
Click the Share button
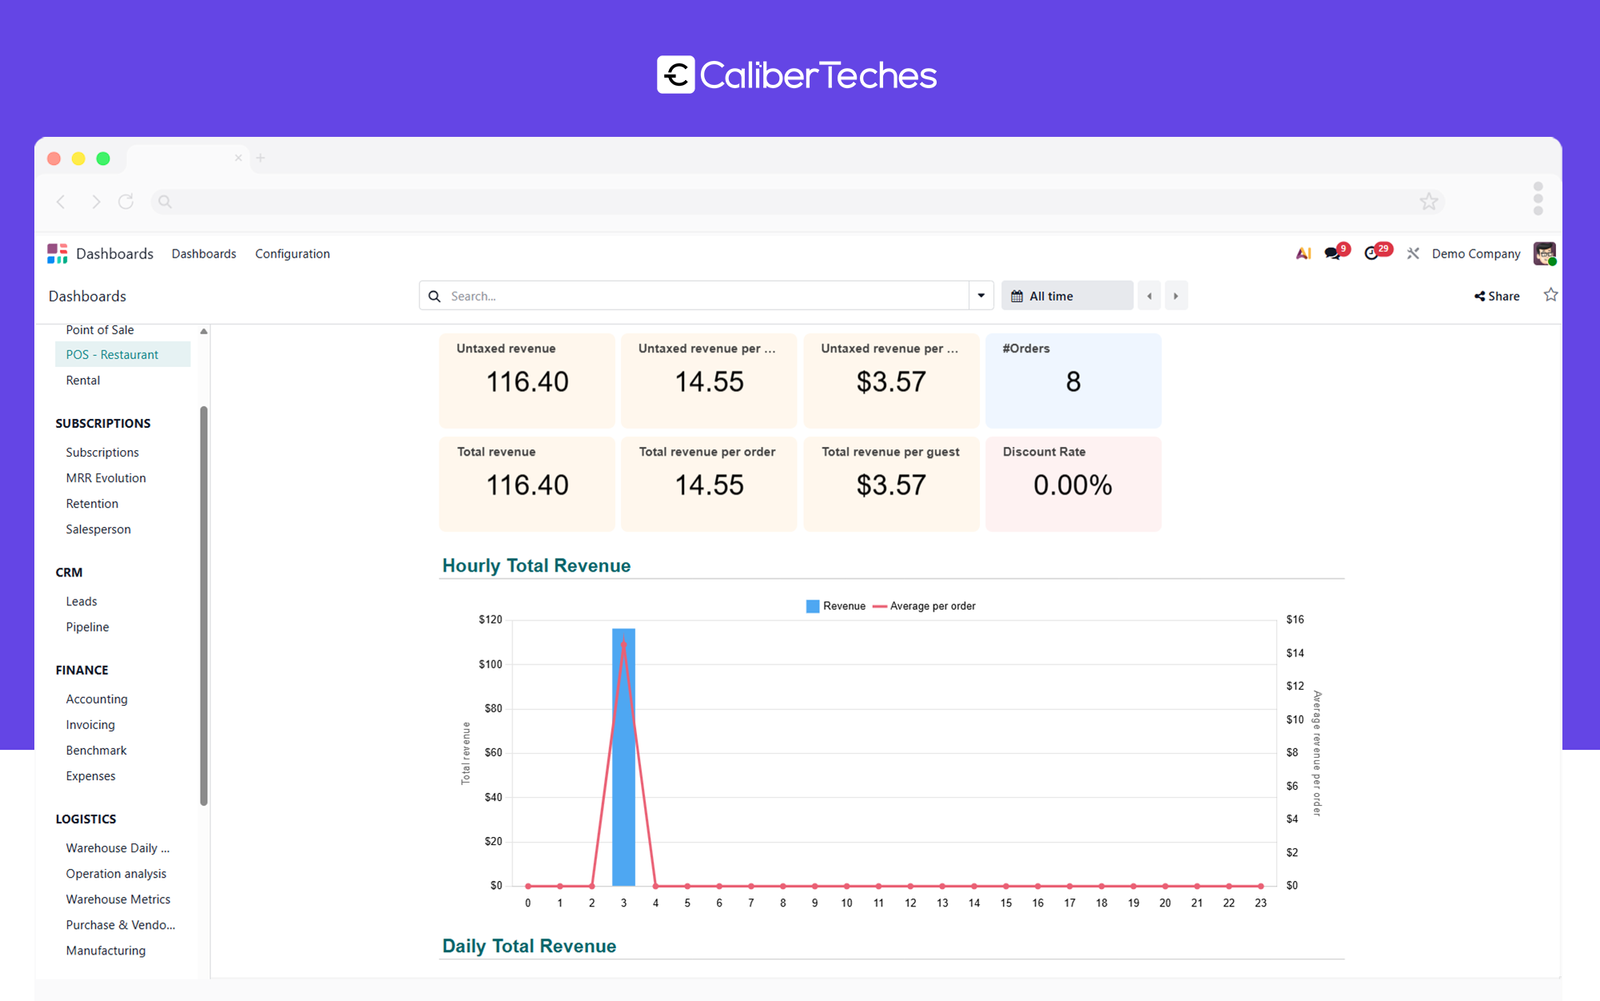(1497, 296)
